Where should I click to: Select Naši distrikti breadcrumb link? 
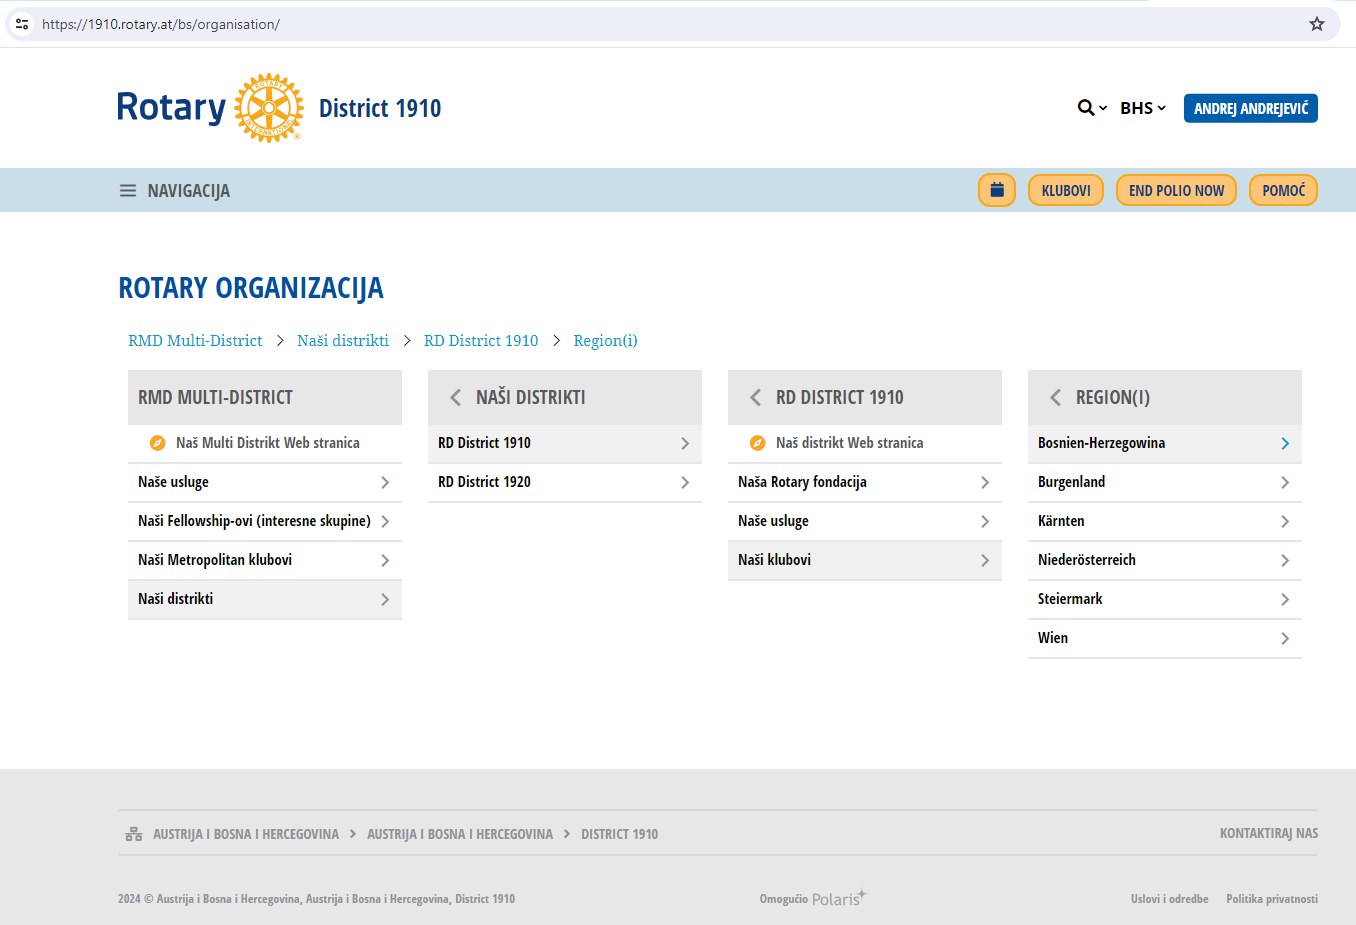(342, 341)
